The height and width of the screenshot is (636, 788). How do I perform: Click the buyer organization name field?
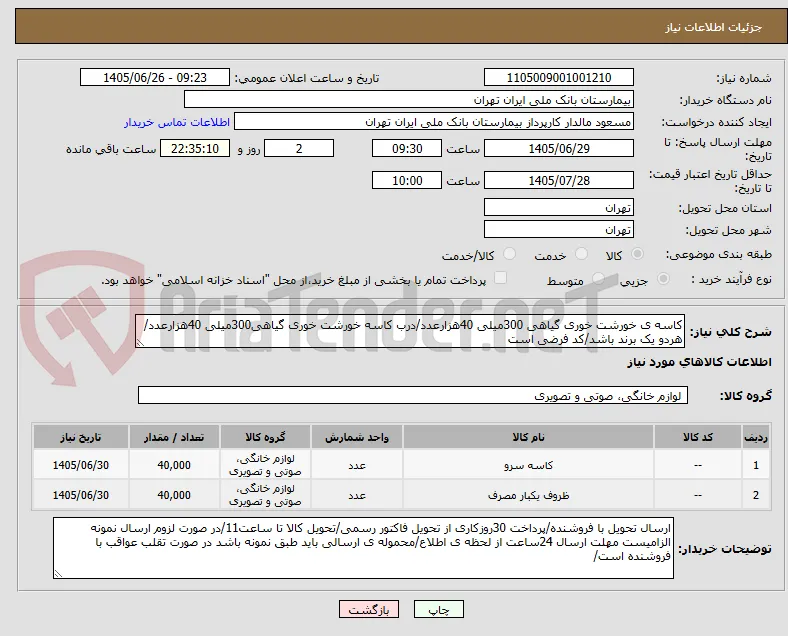pyautogui.click(x=409, y=99)
